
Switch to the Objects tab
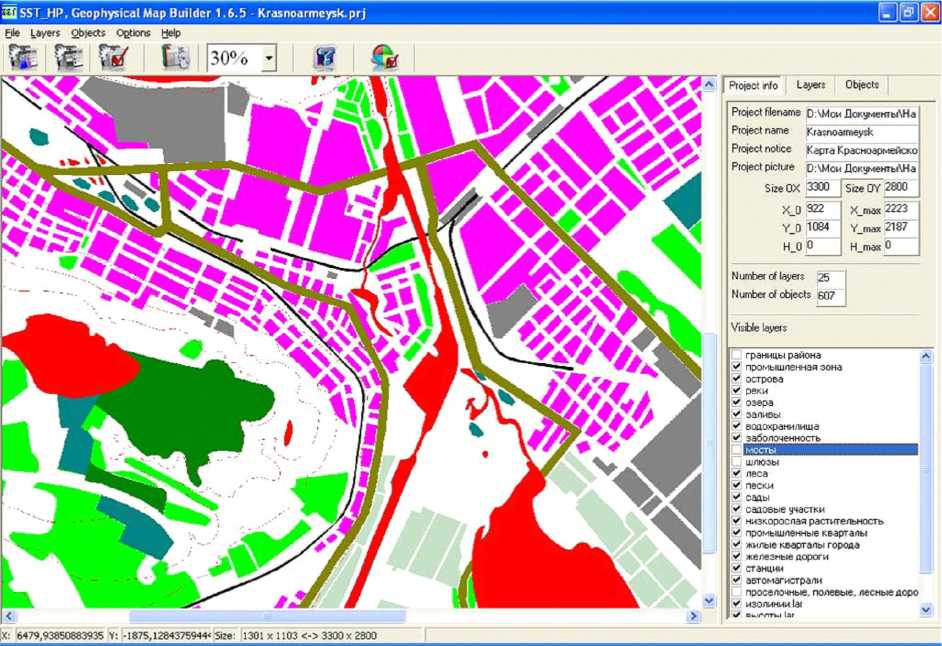pyautogui.click(x=862, y=85)
